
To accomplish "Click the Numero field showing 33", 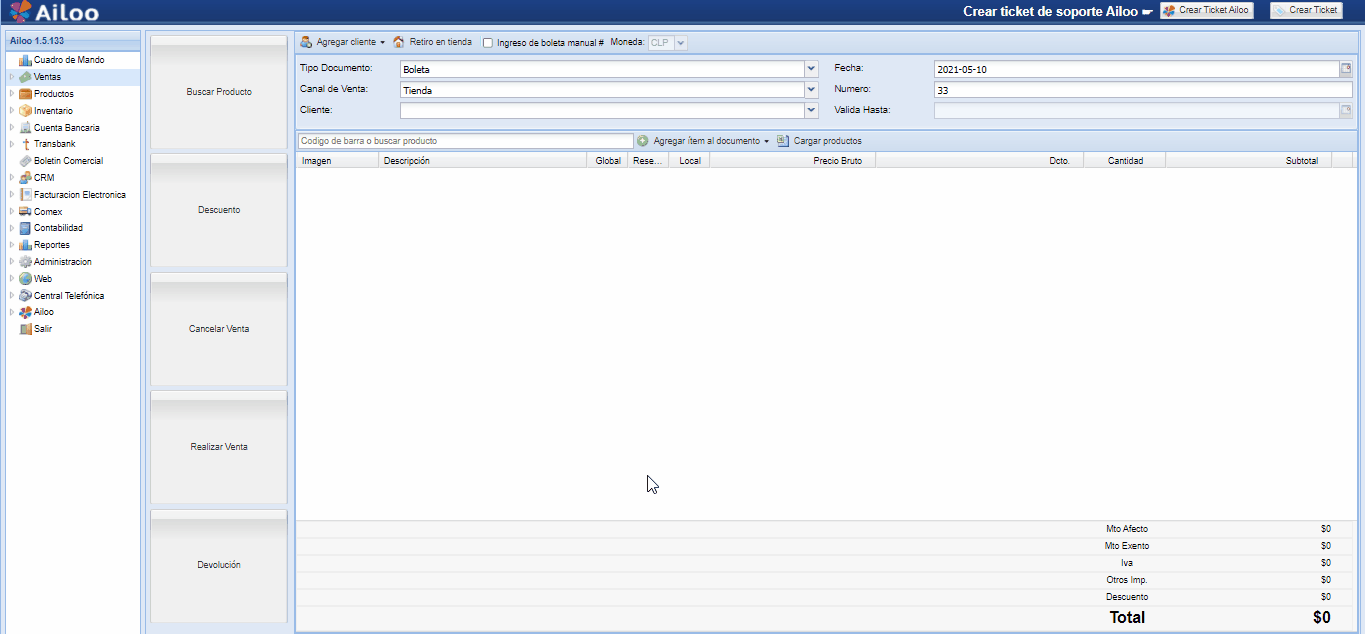I will click(1143, 90).
